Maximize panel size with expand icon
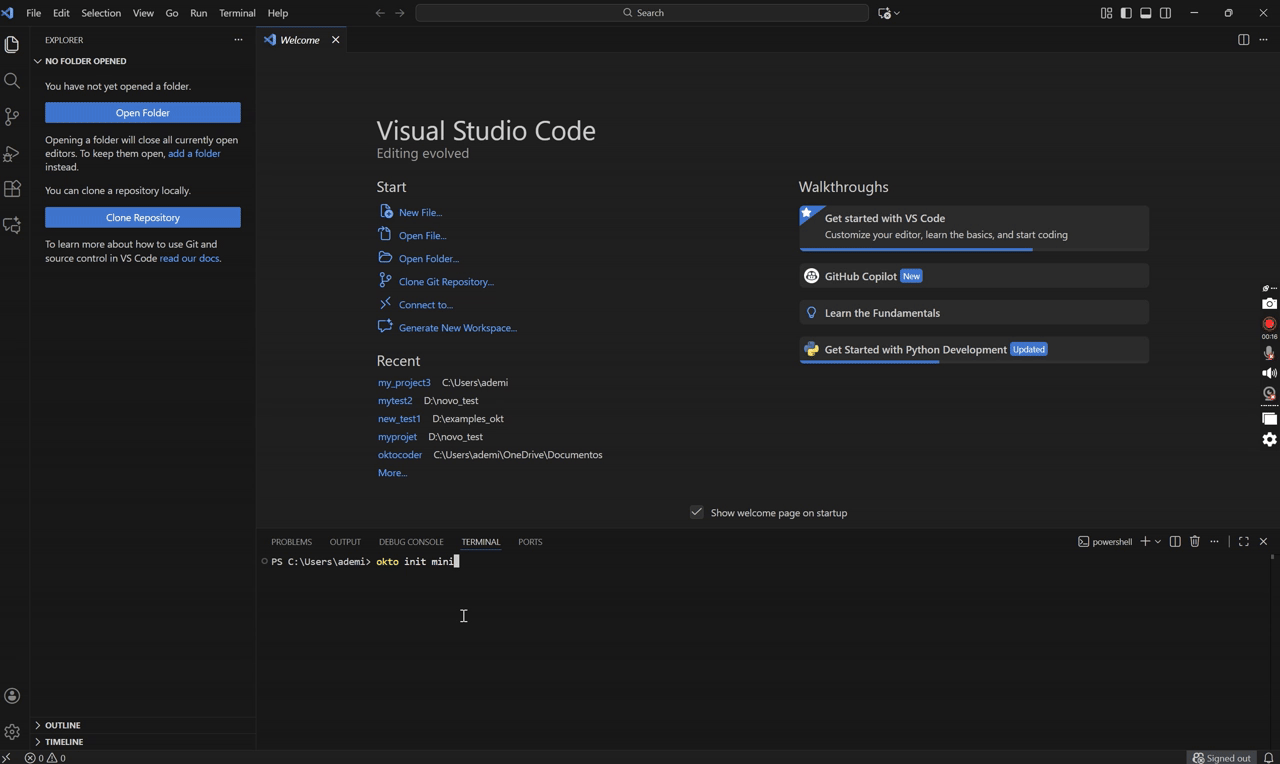Screen dimensions: 1280x764 click(1243, 541)
